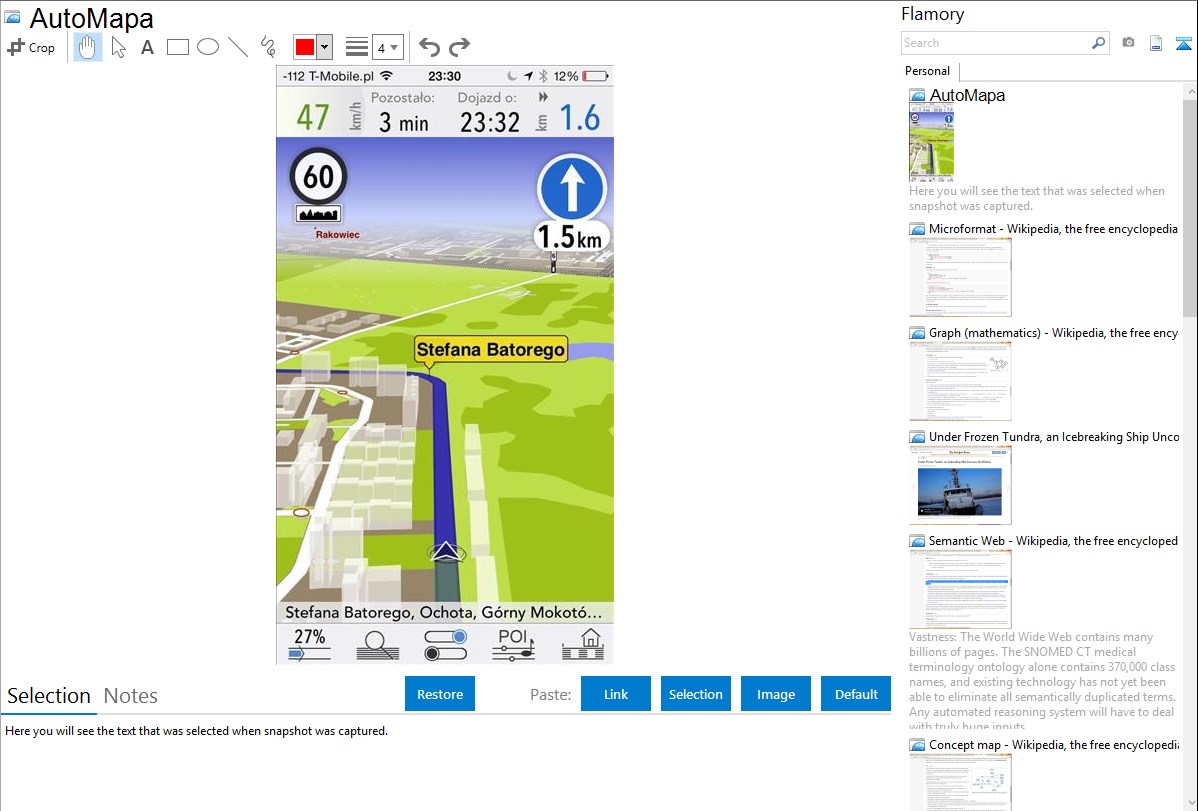Open the Concept map snapshot thumbnail
The image size is (1198, 811).
click(x=960, y=783)
